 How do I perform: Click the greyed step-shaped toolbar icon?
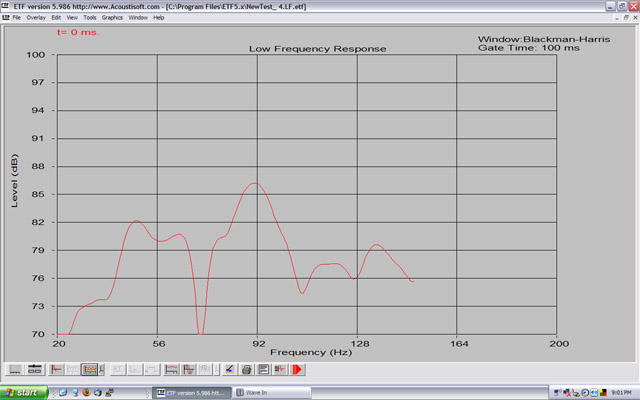click(x=152, y=369)
